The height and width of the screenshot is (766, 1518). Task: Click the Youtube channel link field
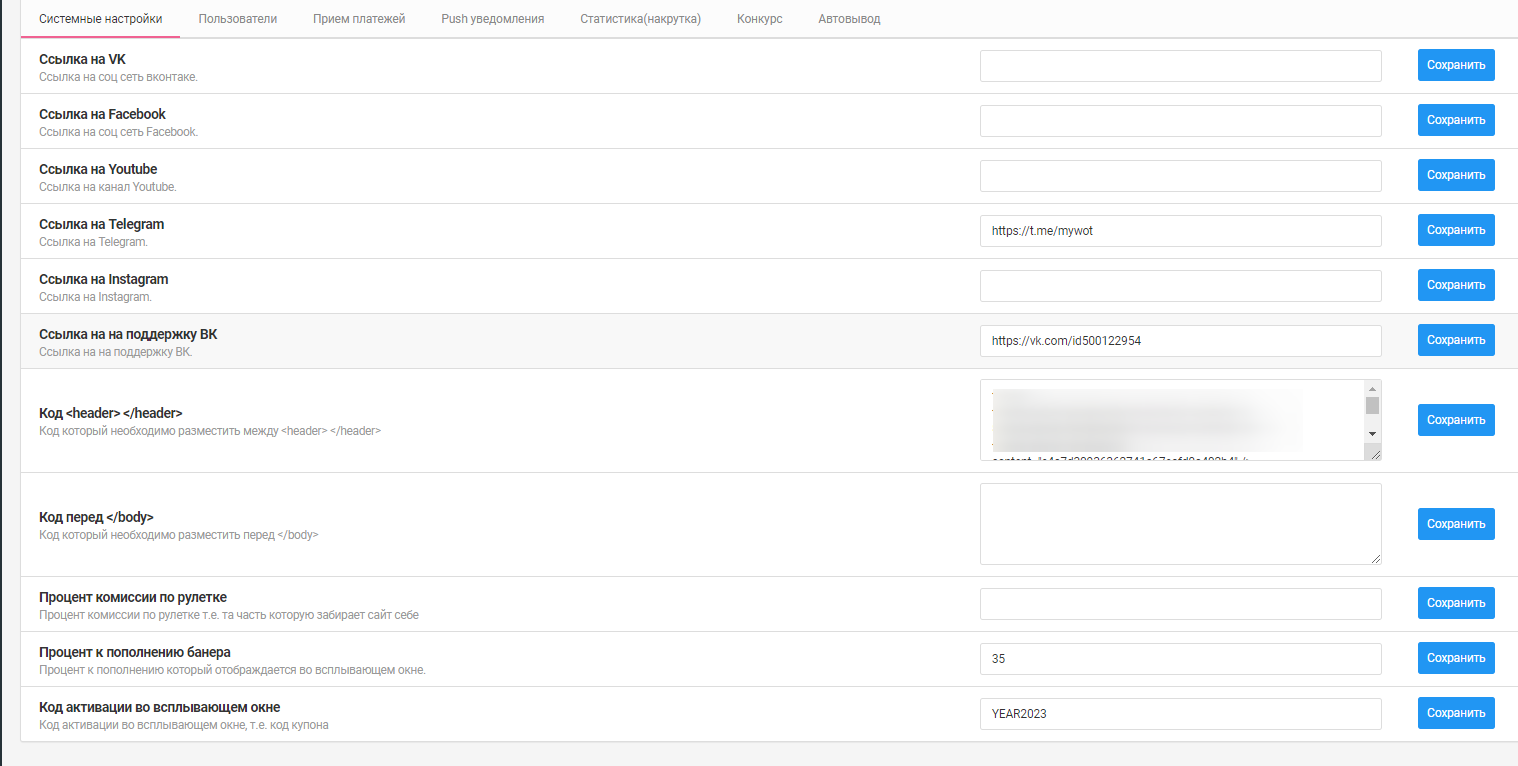pos(1180,176)
